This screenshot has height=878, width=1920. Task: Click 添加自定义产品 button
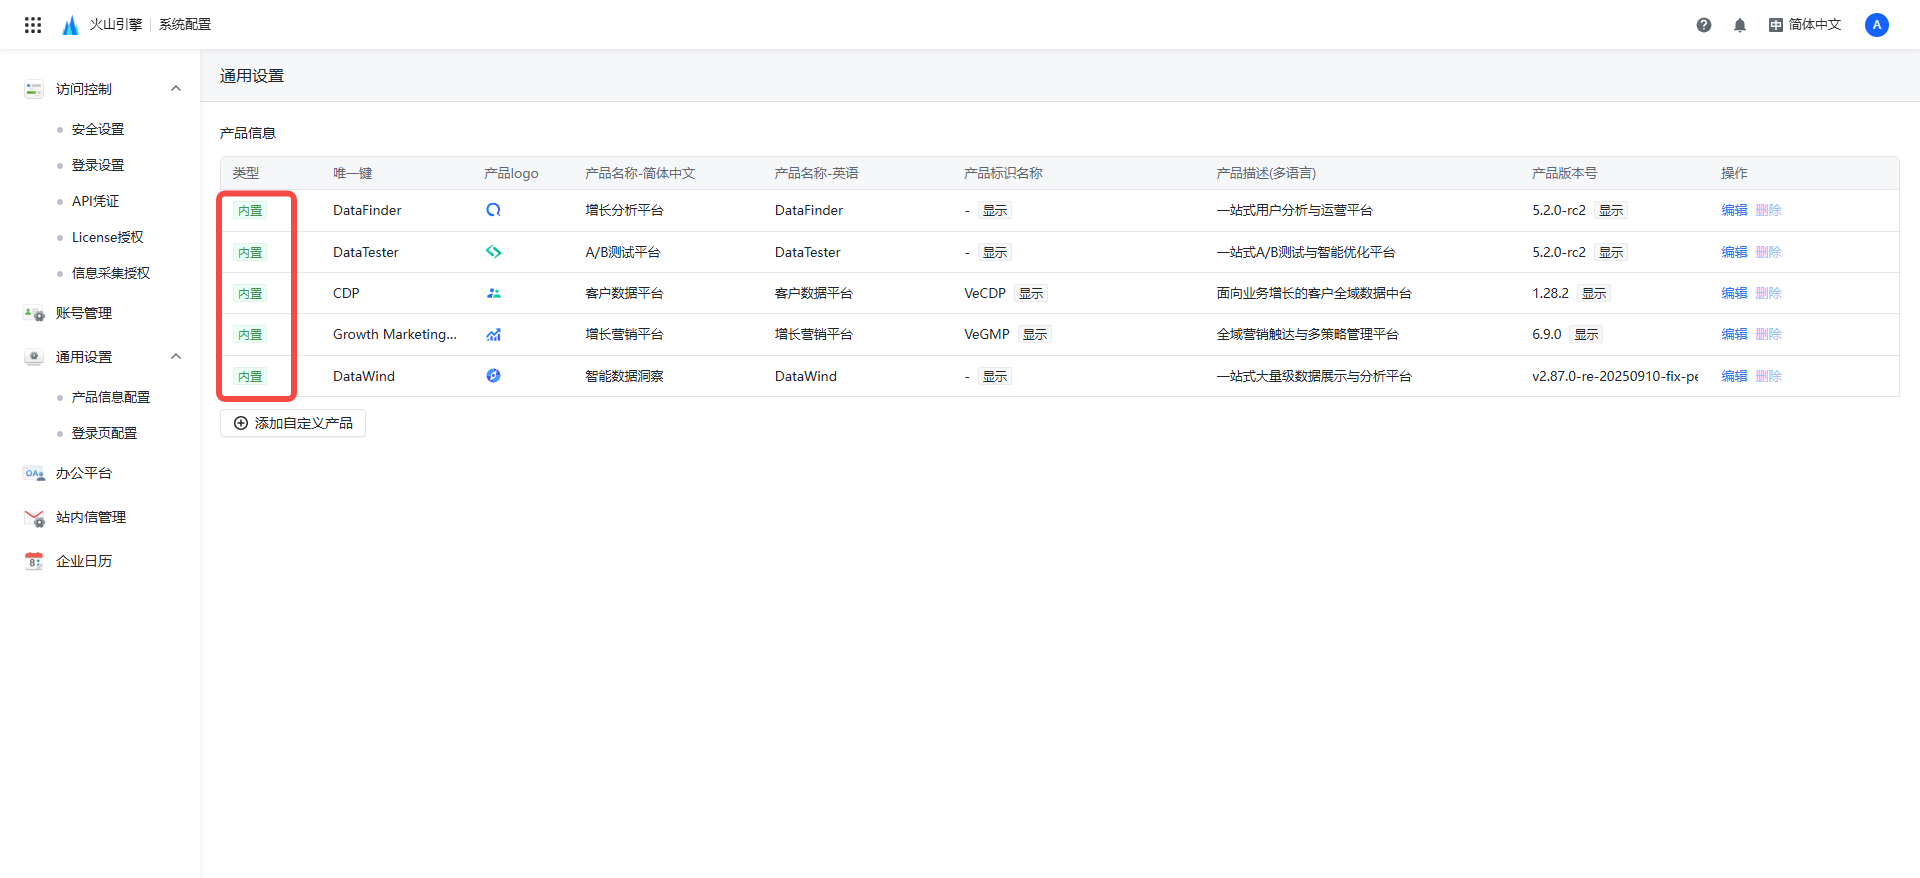point(293,423)
